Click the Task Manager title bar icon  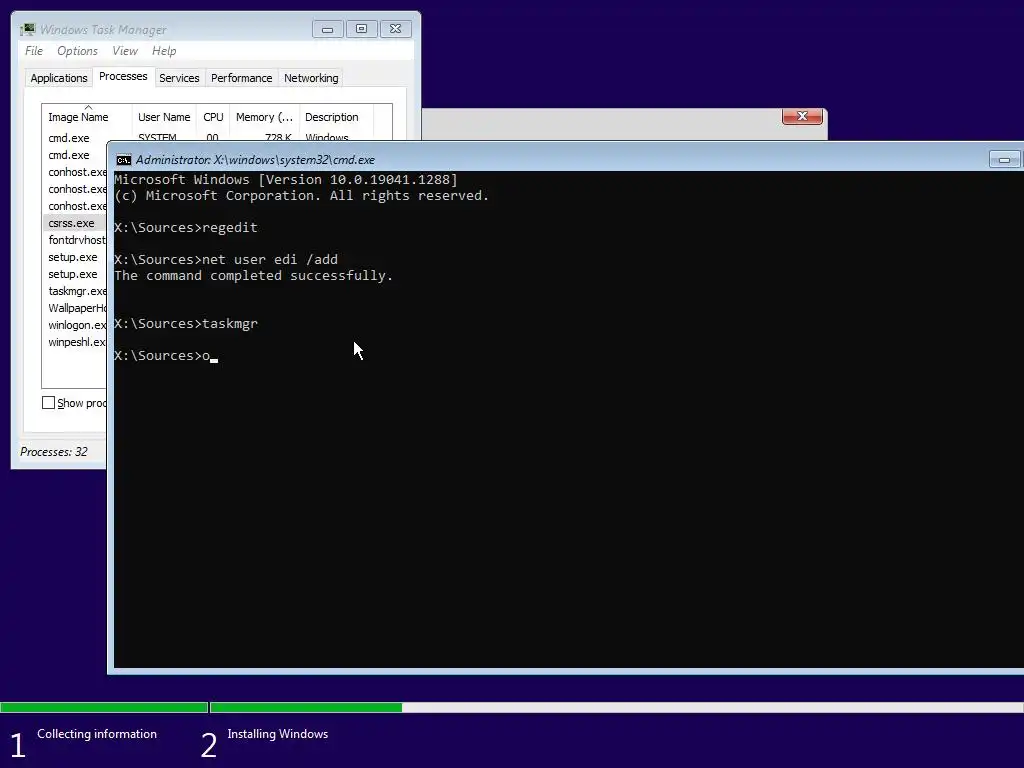pos(27,29)
